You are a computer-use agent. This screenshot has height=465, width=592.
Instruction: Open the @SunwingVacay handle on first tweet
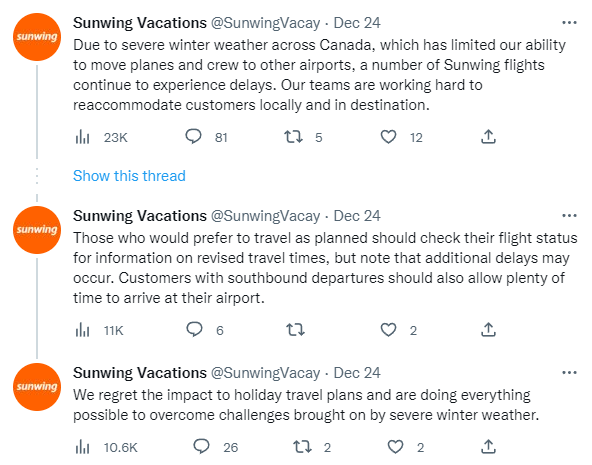click(265, 23)
